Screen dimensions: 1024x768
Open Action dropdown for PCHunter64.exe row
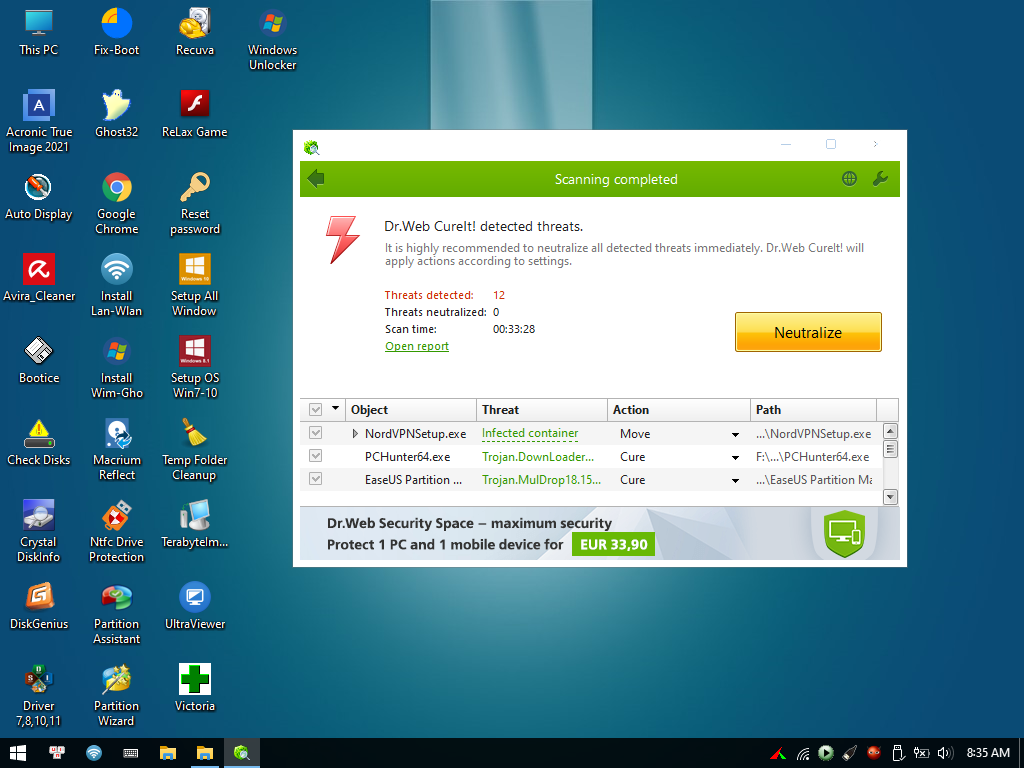pyautogui.click(x=735, y=458)
